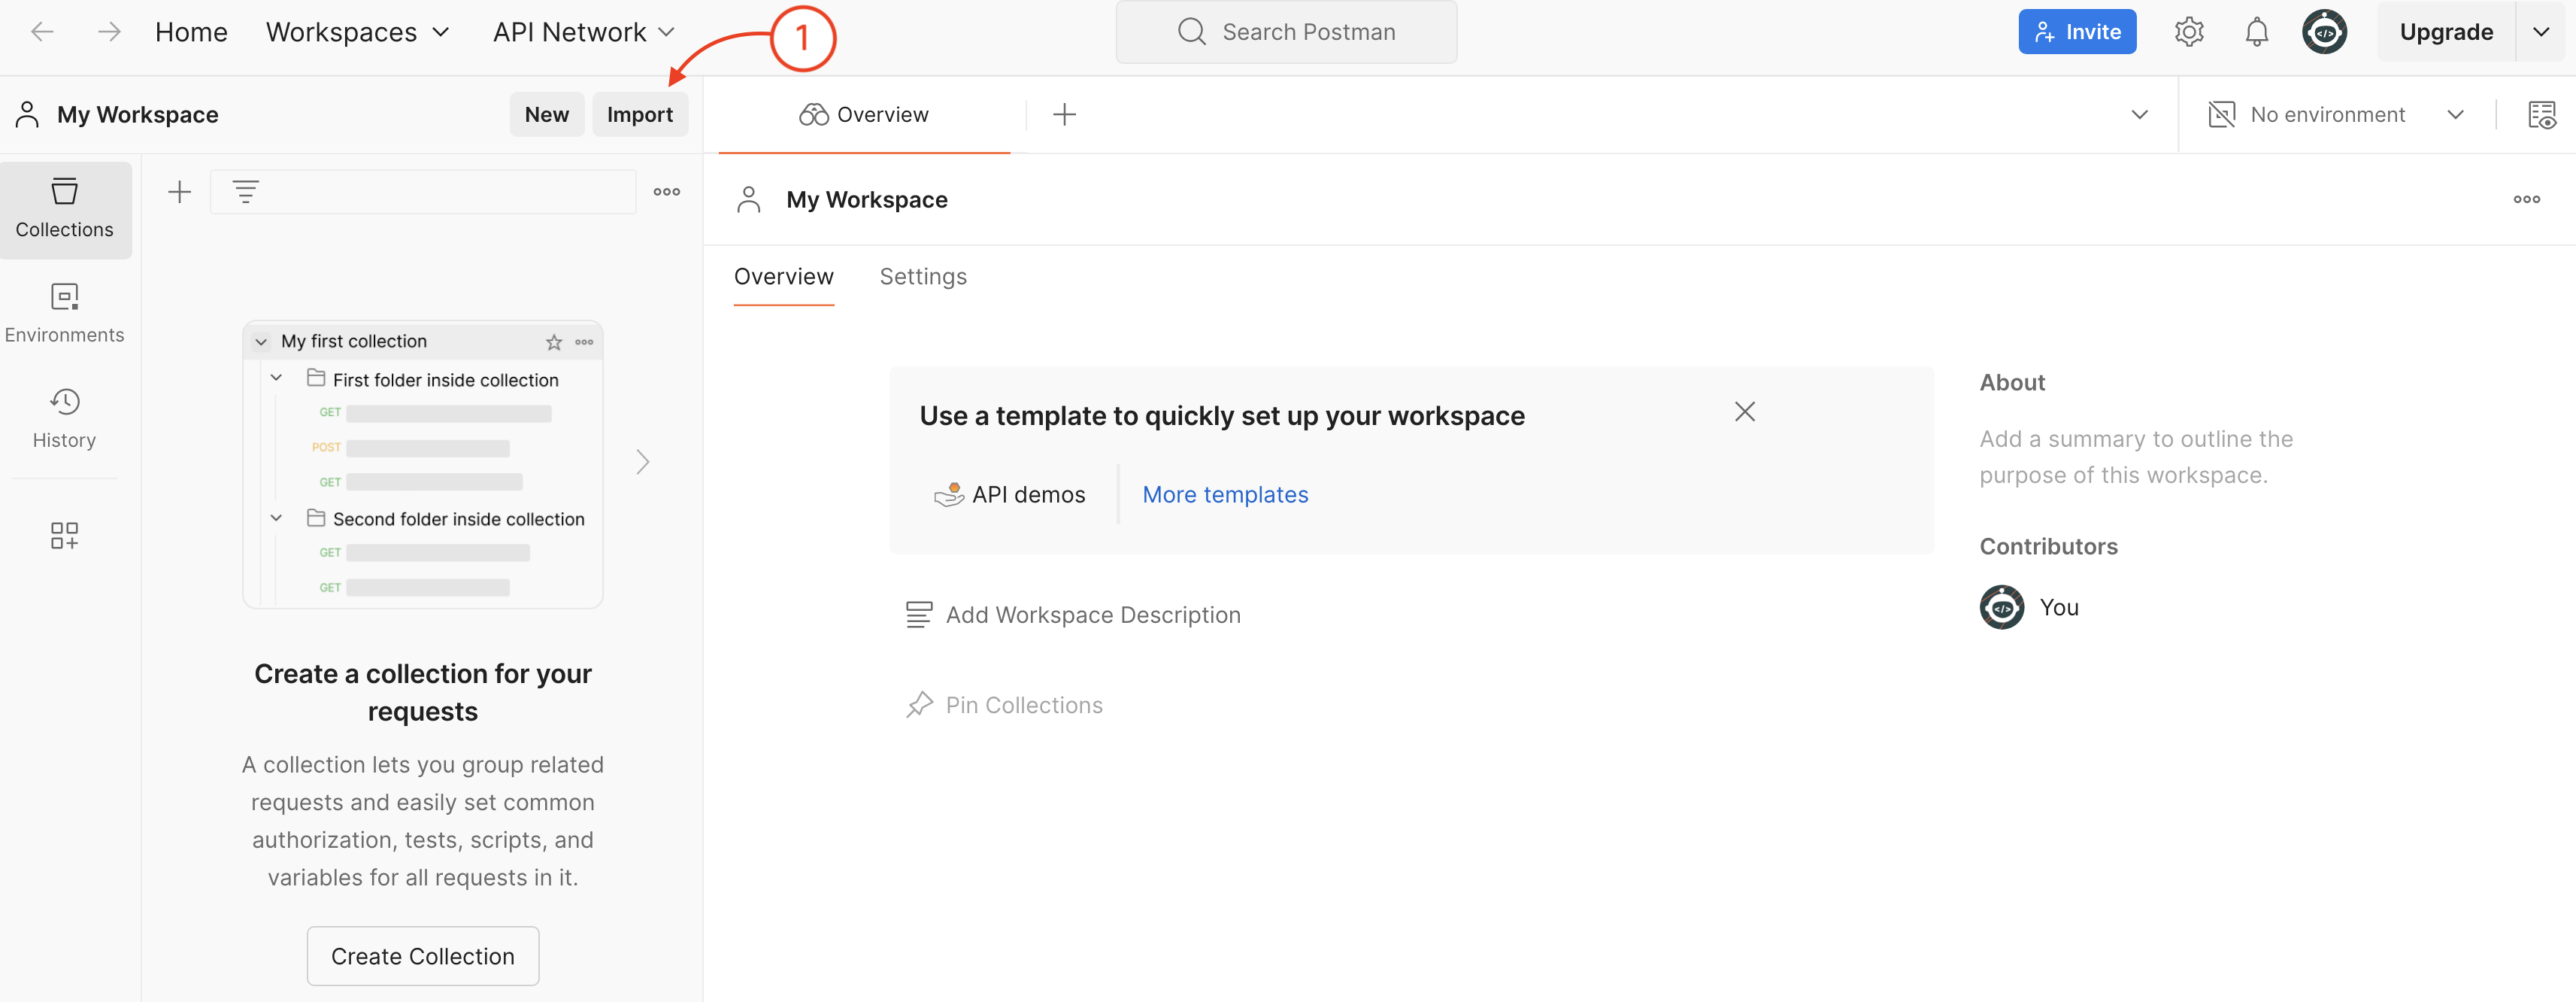
Task: Open collections panel three-dot options
Action: coord(667,192)
